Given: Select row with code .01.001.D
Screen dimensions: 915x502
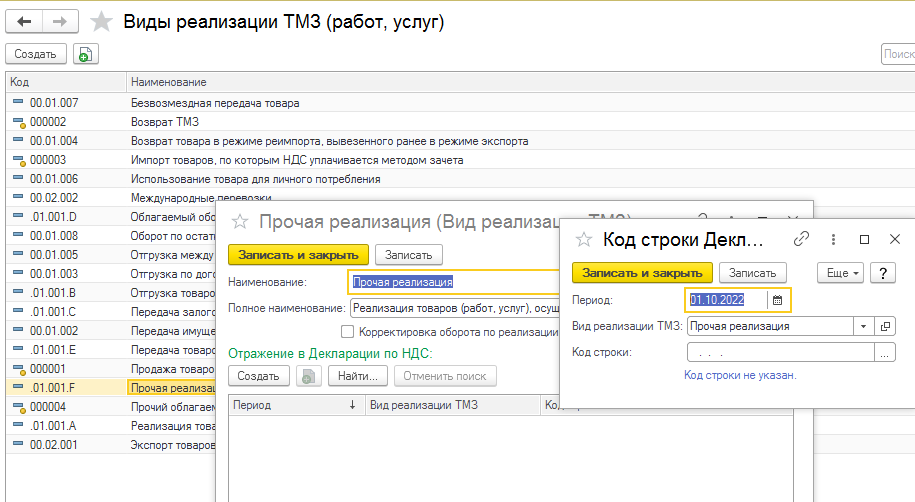Looking at the screenshot, I should tap(111, 217).
